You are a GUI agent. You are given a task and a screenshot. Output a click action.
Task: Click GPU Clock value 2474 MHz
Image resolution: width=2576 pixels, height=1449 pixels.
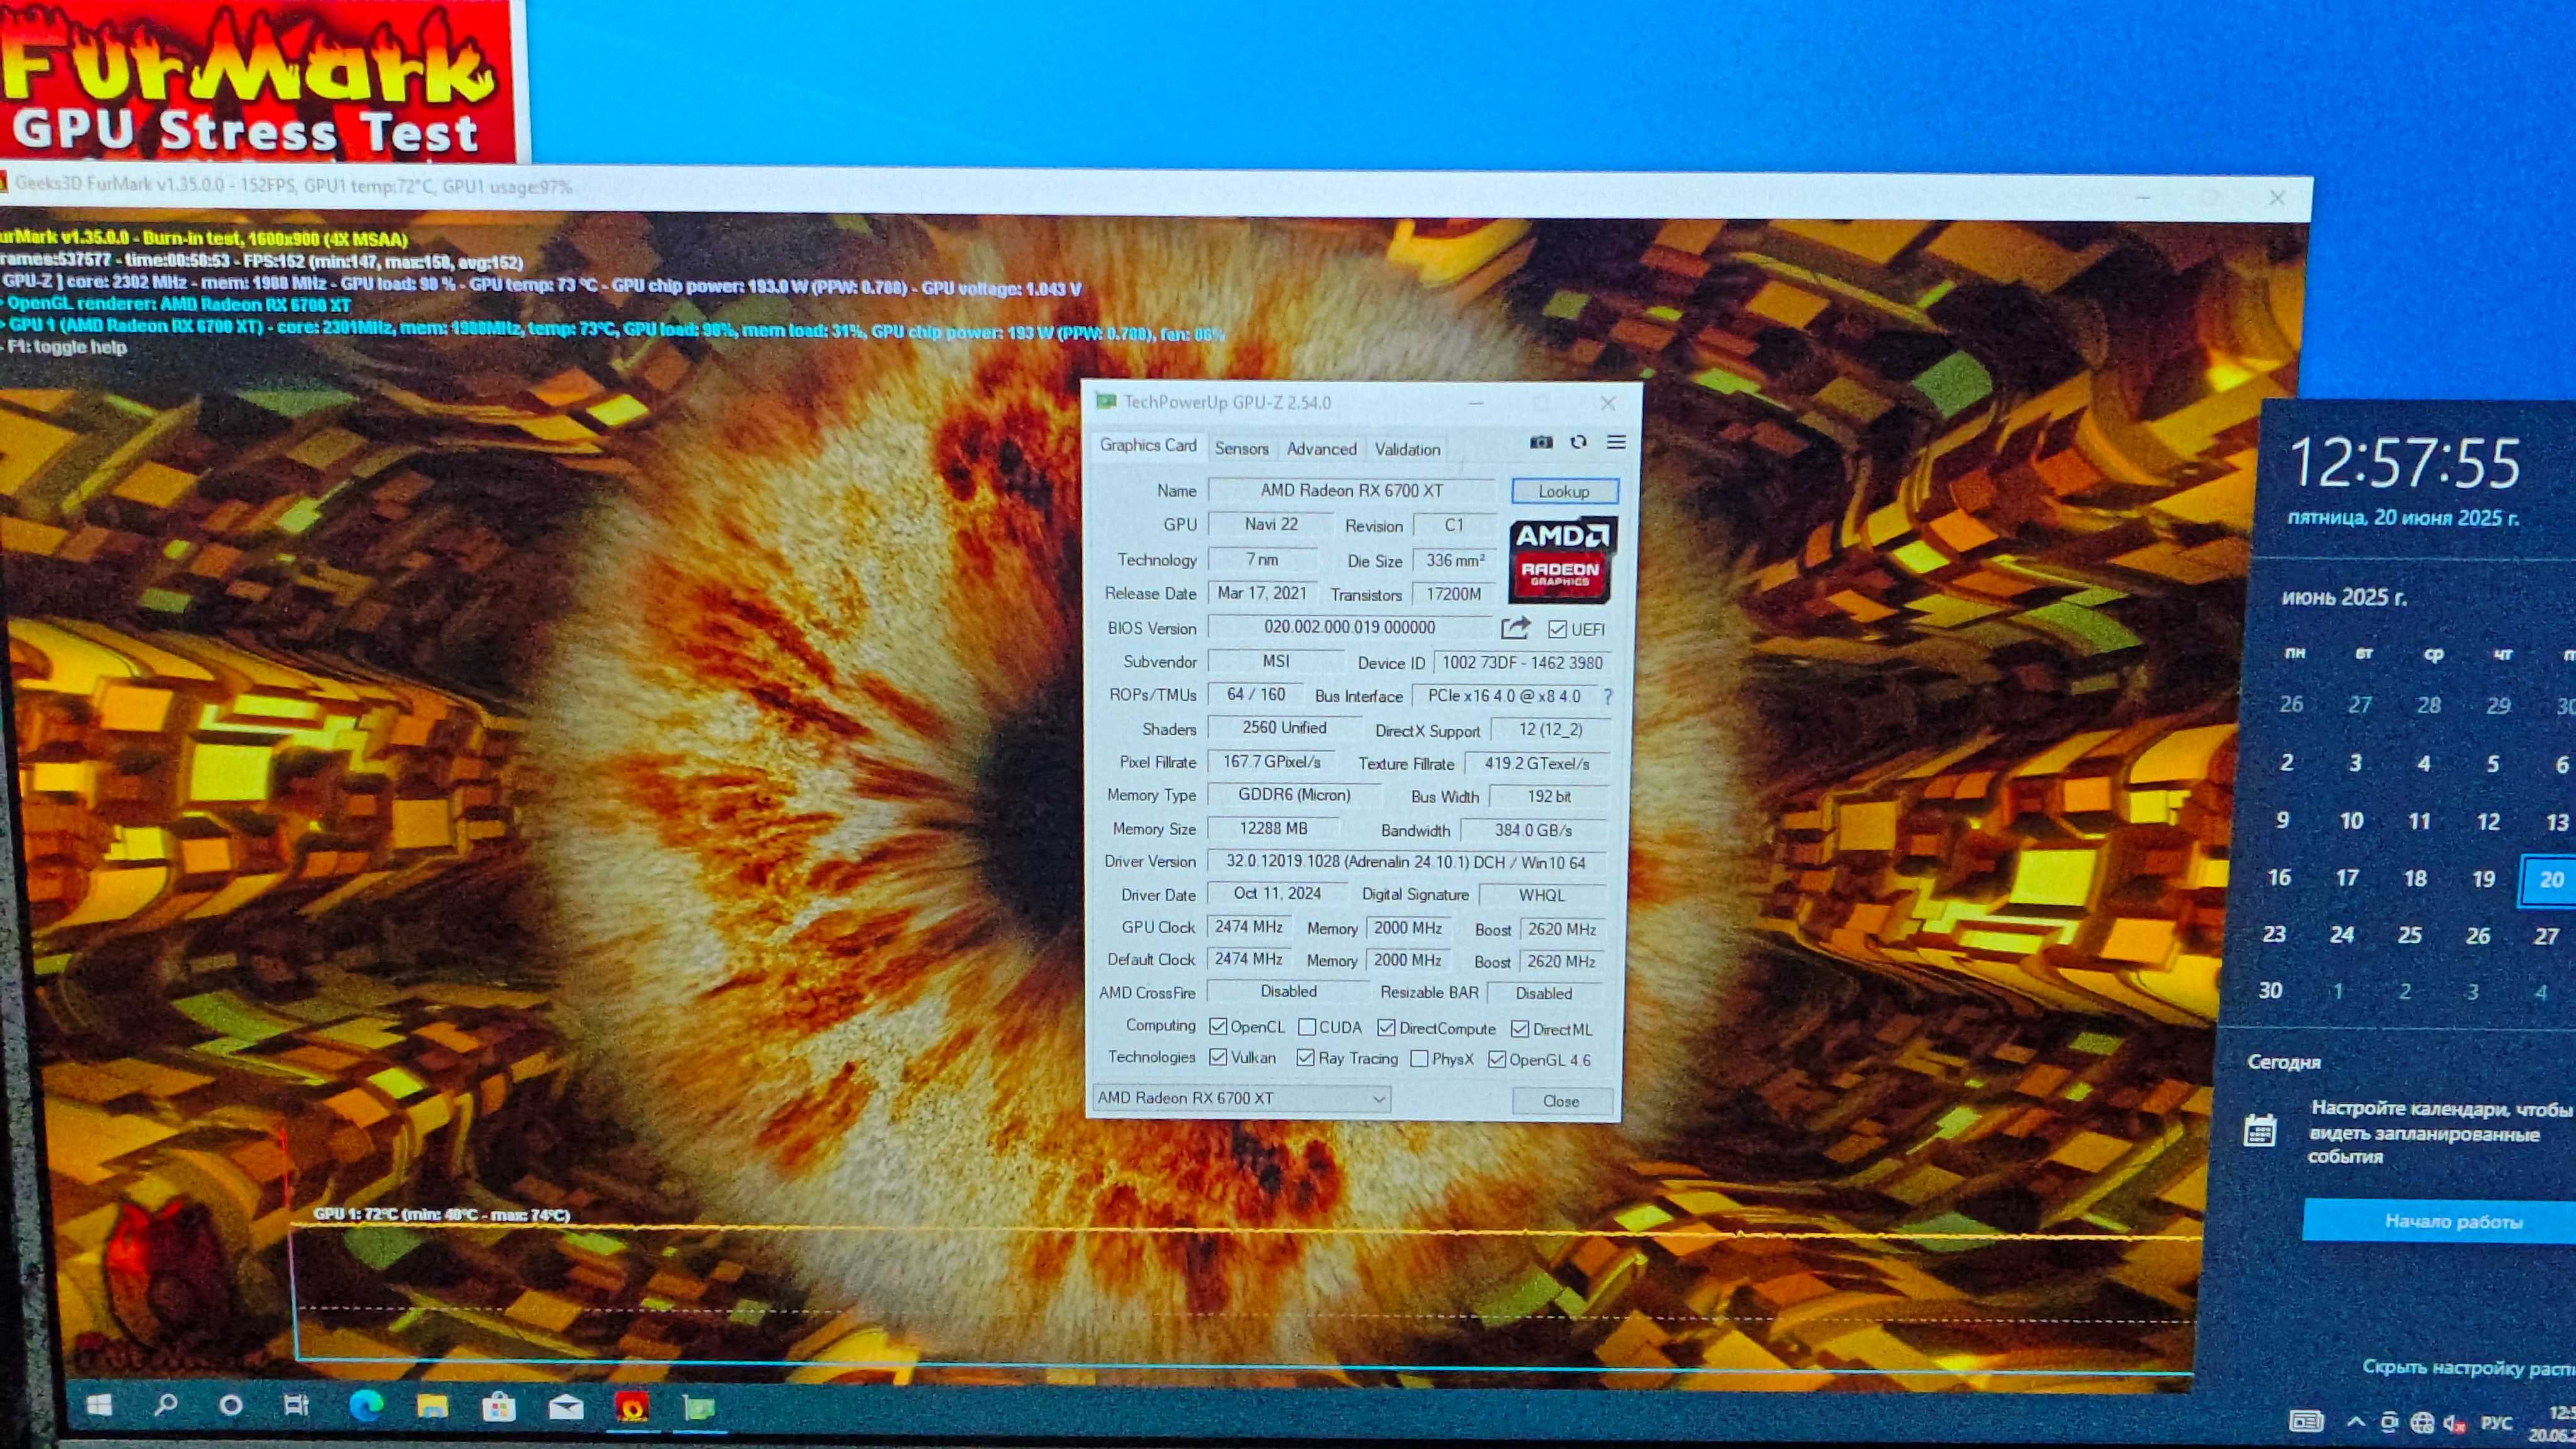click(x=1248, y=927)
